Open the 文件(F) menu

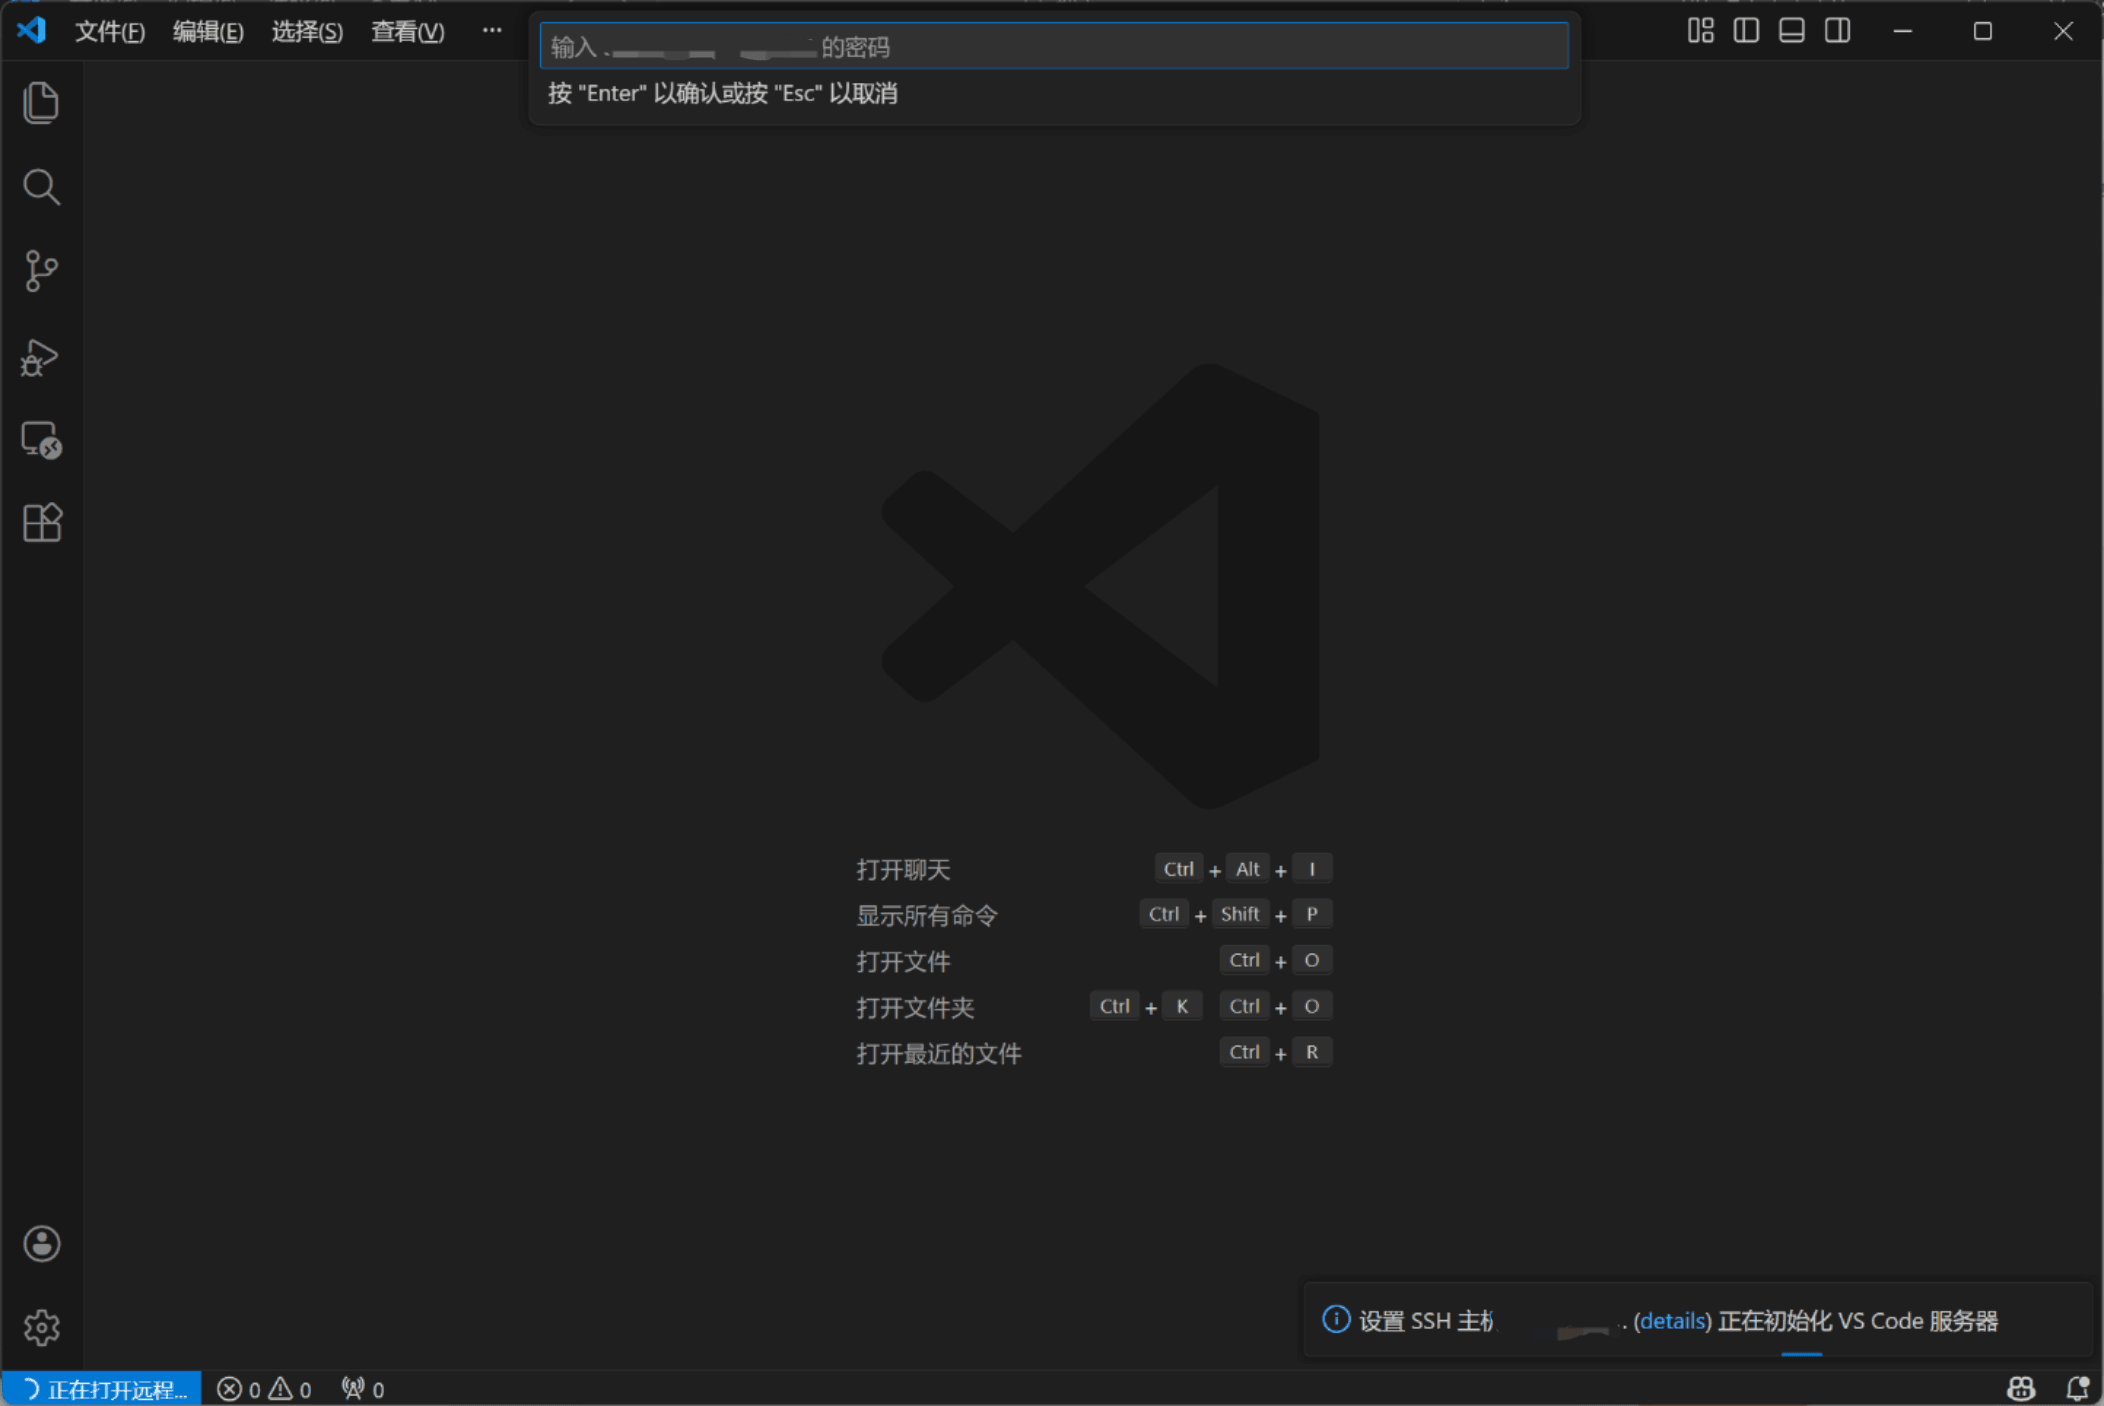click(x=110, y=32)
